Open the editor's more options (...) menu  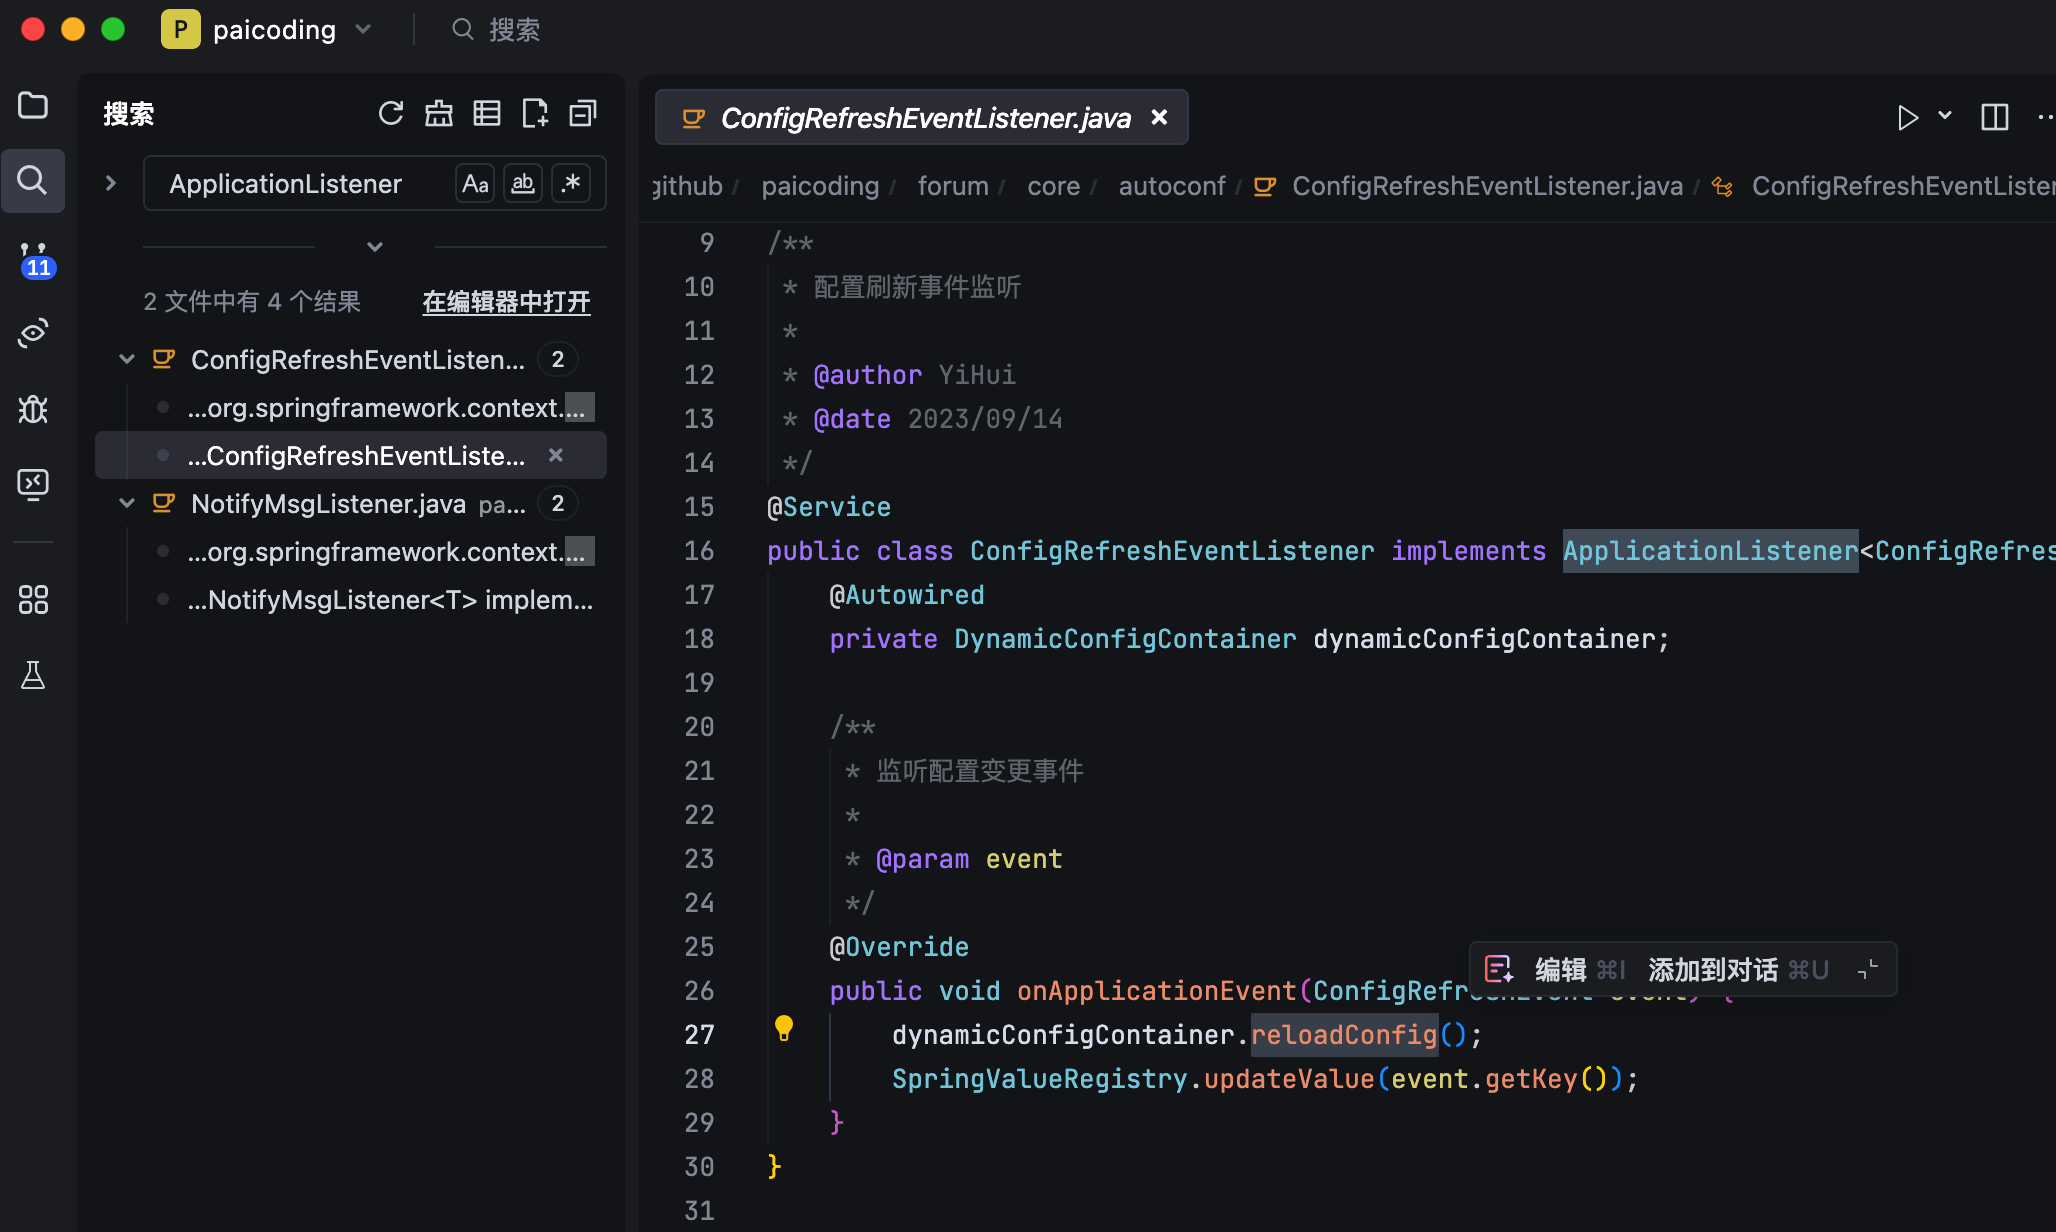2045,117
